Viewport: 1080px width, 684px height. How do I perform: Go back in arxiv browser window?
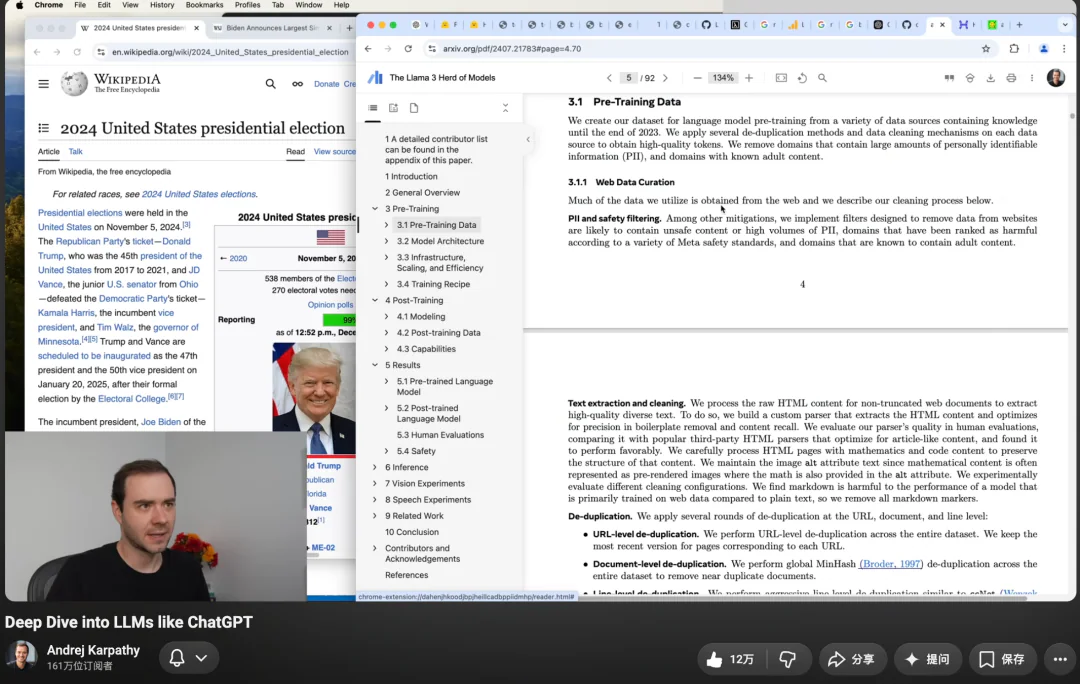pyautogui.click(x=368, y=49)
